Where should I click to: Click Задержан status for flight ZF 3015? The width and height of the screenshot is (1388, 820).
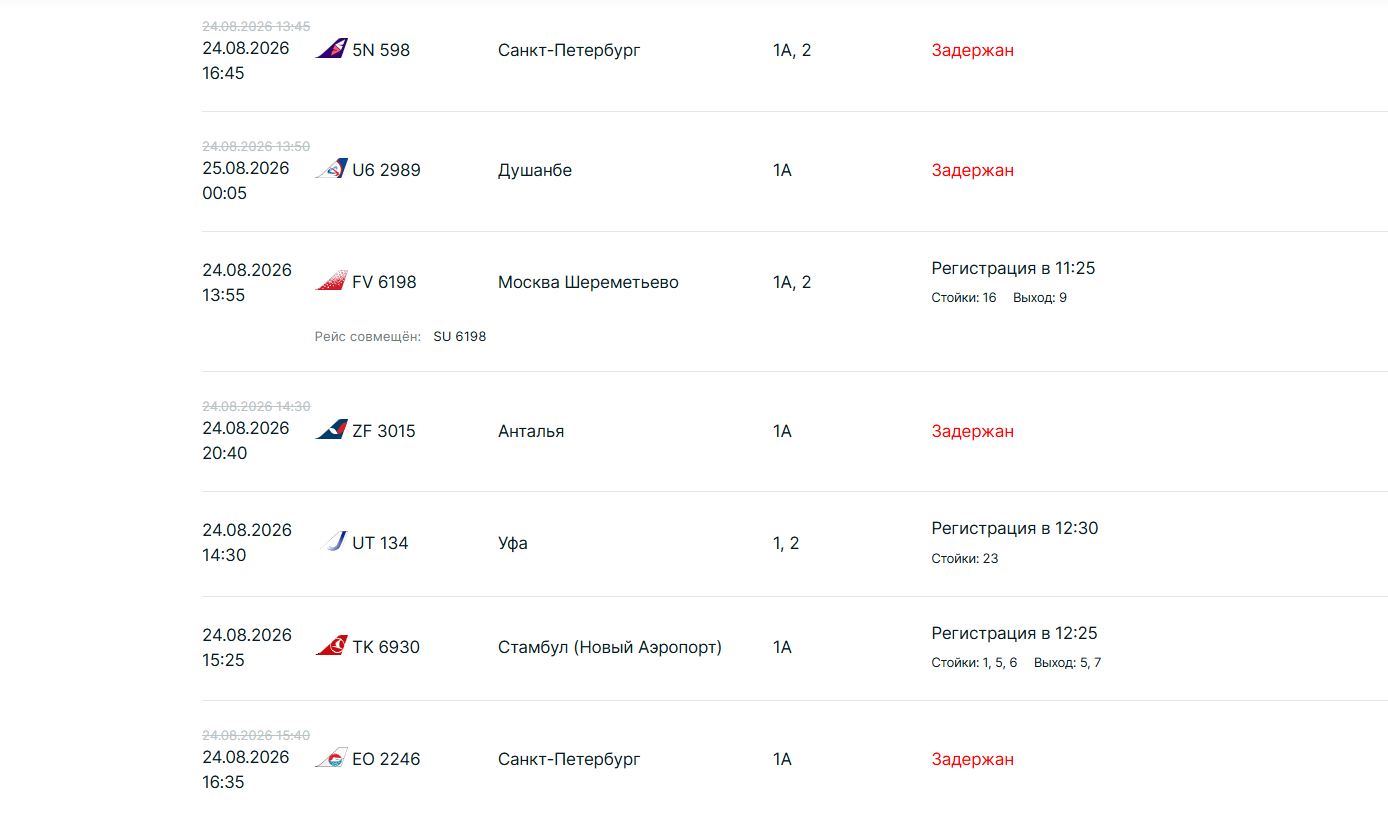coord(973,431)
